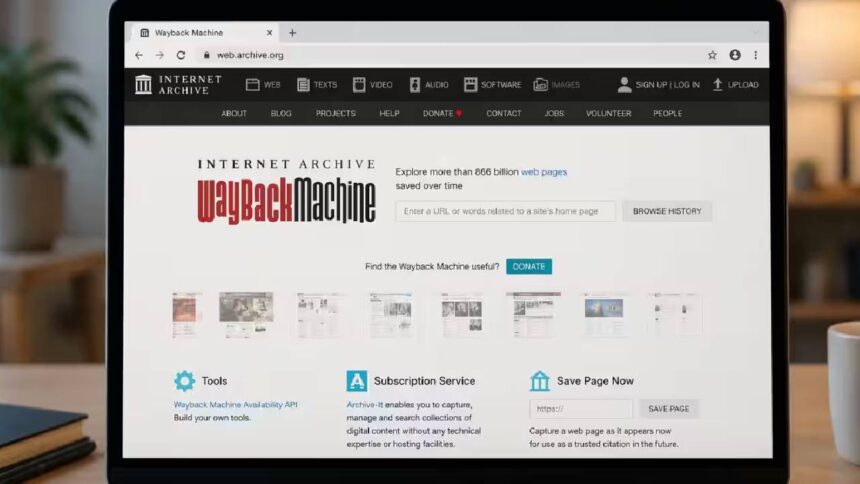The height and width of the screenshot is (484, 860).
Task: Click the 'Subscription Service' heading
Action: [x=425, y=381]
